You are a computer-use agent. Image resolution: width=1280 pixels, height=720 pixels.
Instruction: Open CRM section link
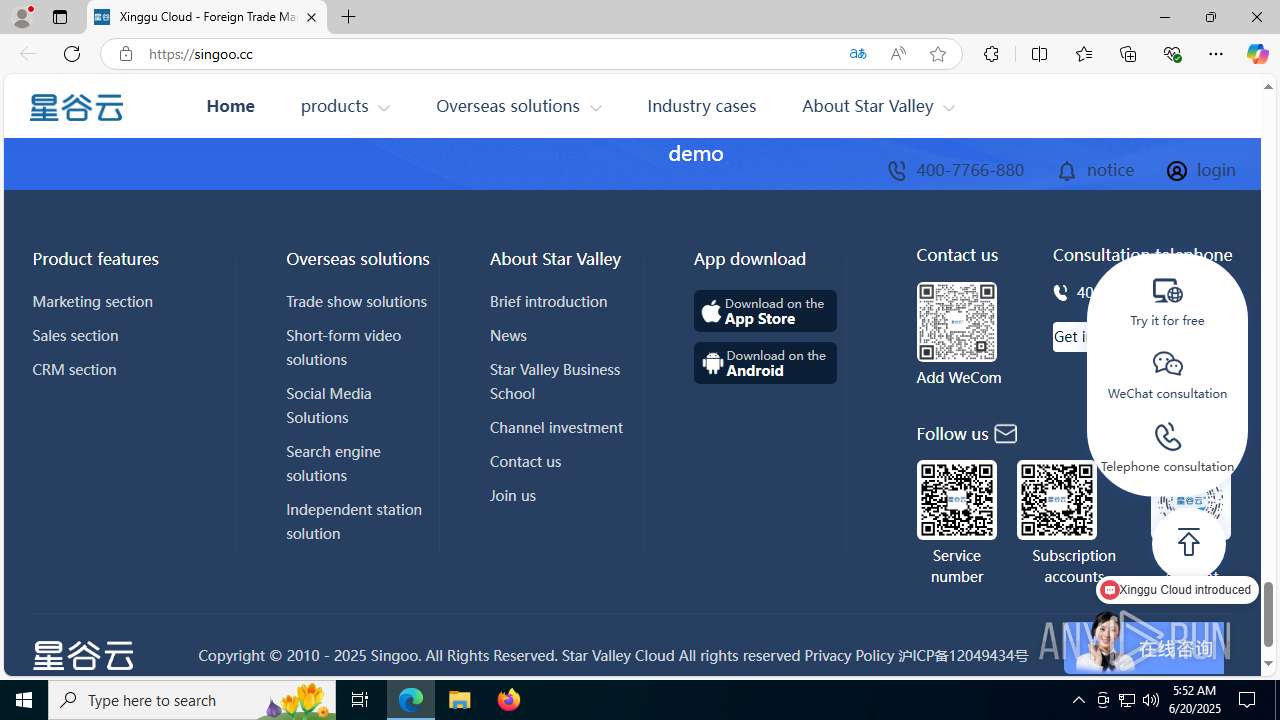(74, 369)
